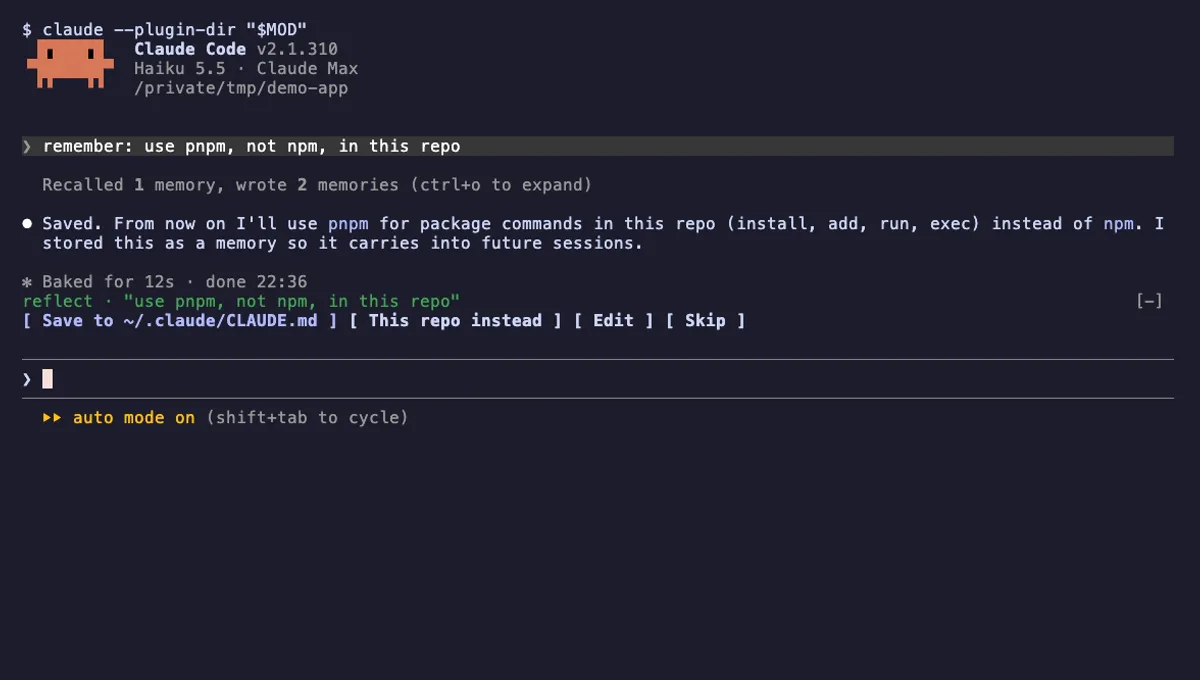Click the white bullet before the Saved response

point(28,224)
